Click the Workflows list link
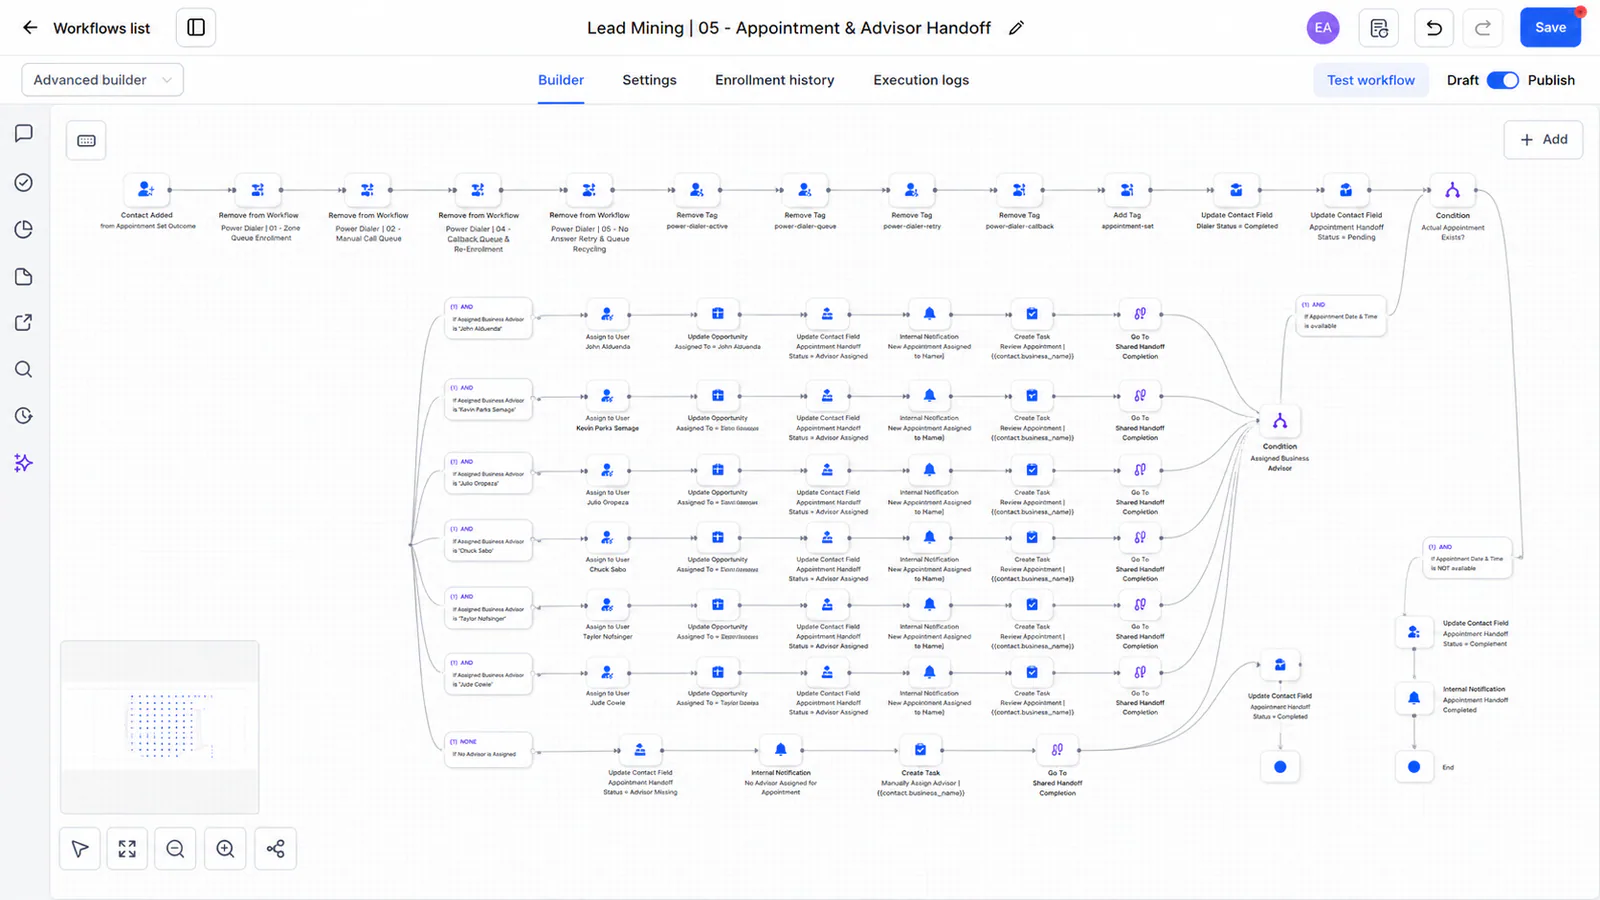 pyautogui.click(x=102, y=28)
